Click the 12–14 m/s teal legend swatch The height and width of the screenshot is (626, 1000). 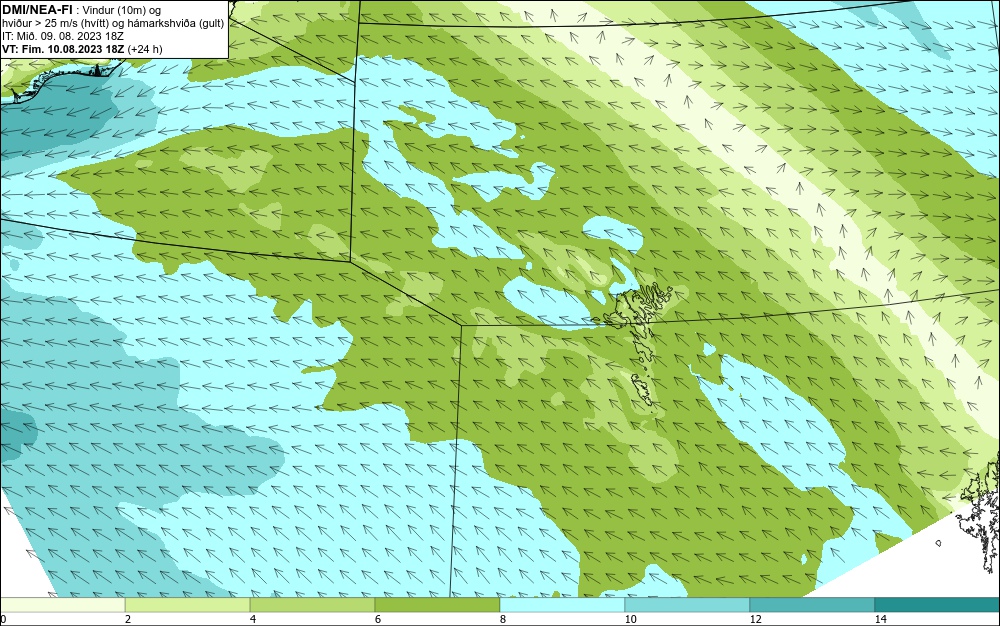[x=812, y=605]
